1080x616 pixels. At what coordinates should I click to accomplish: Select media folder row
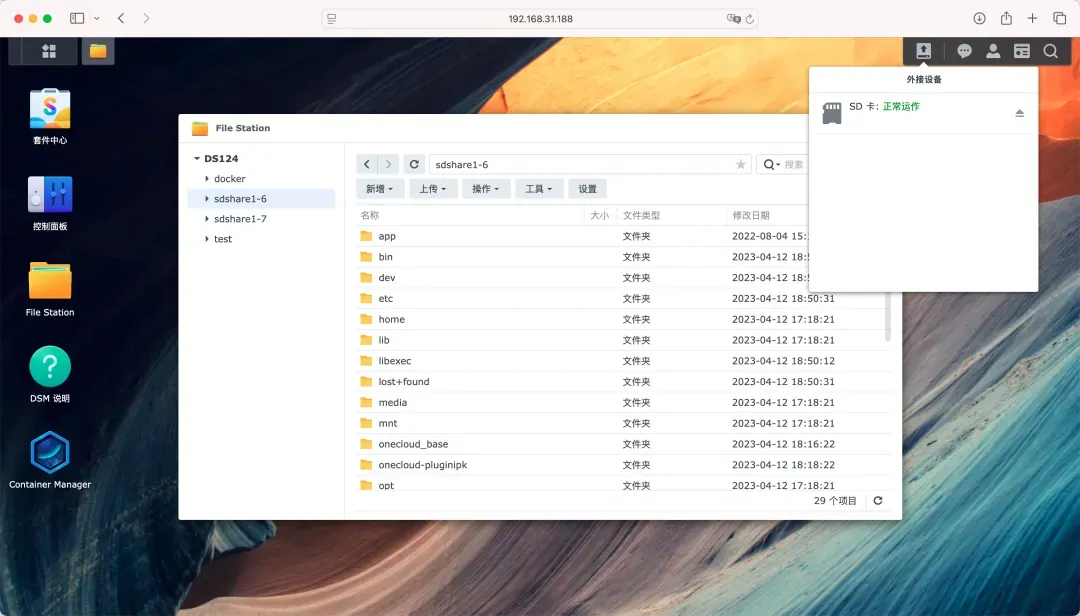[x=623, y=402]
